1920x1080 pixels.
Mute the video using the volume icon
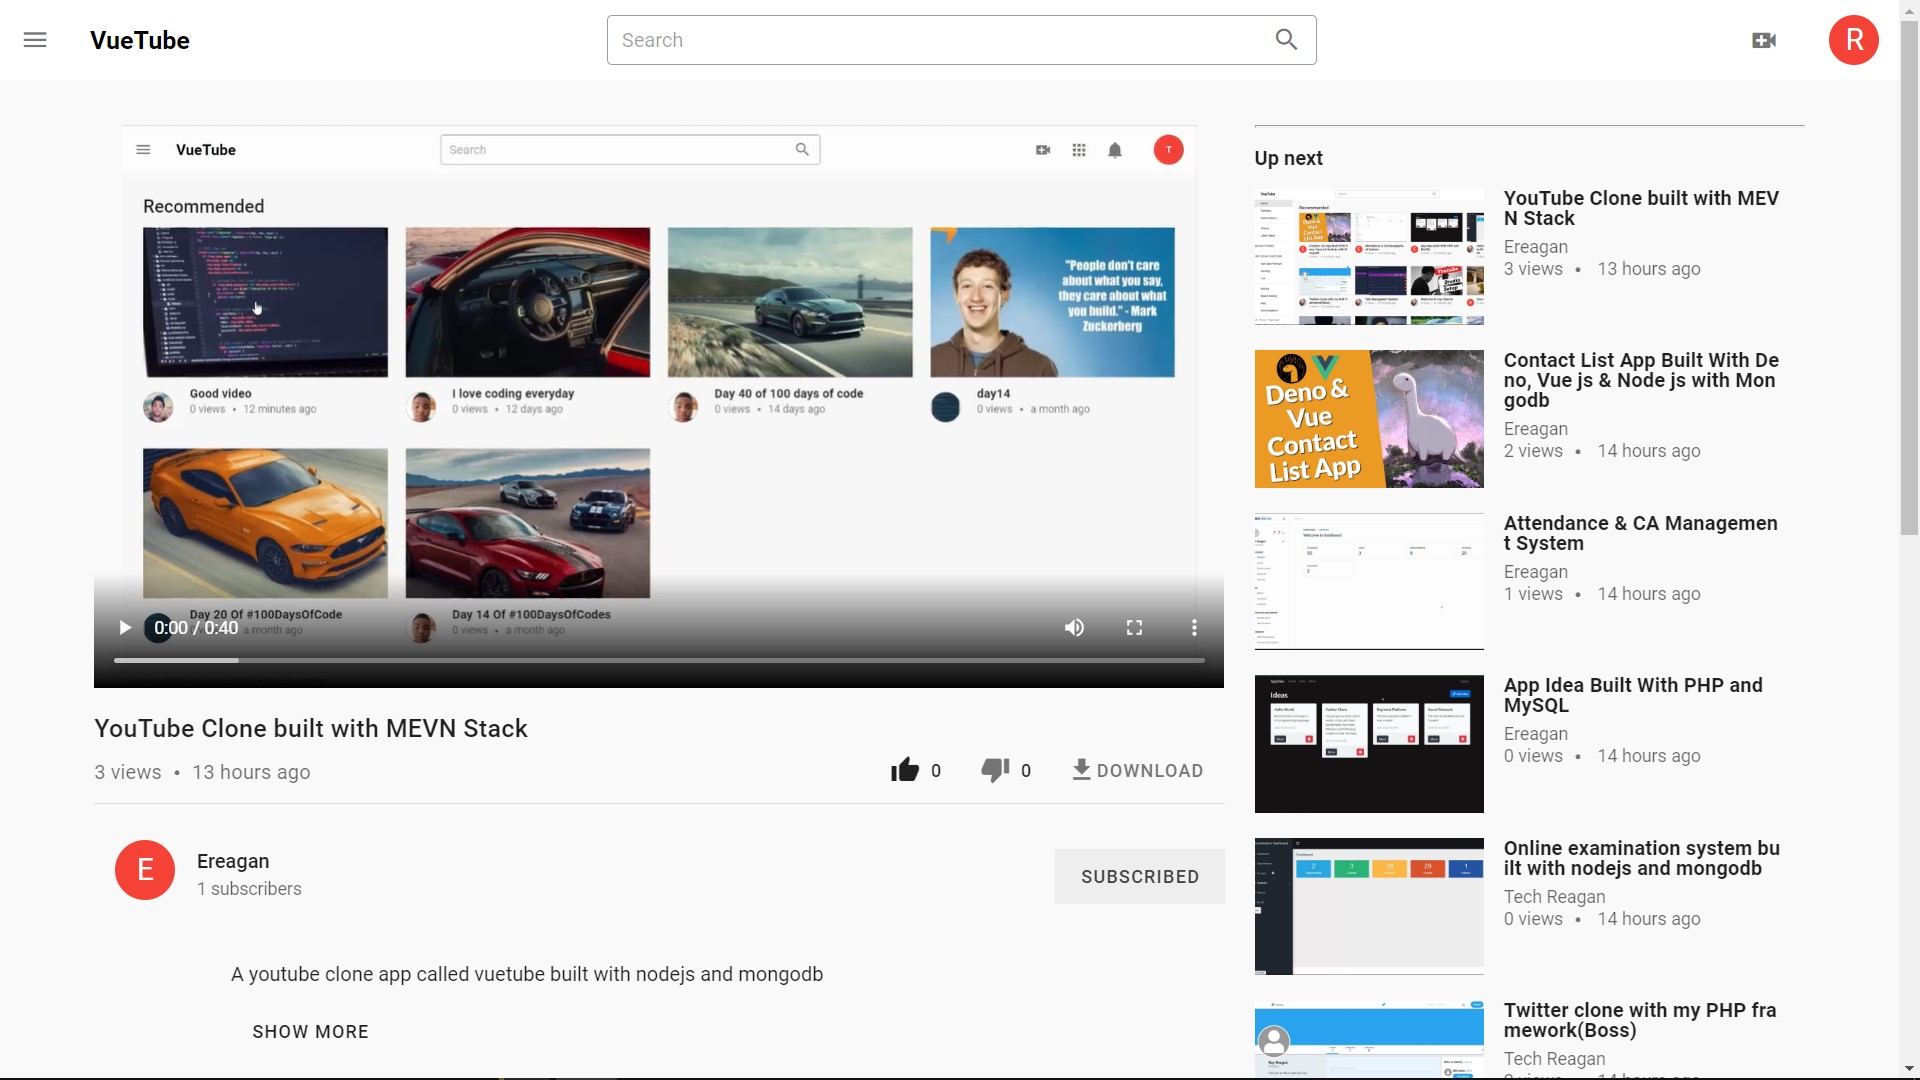(x=1074, y=628)
